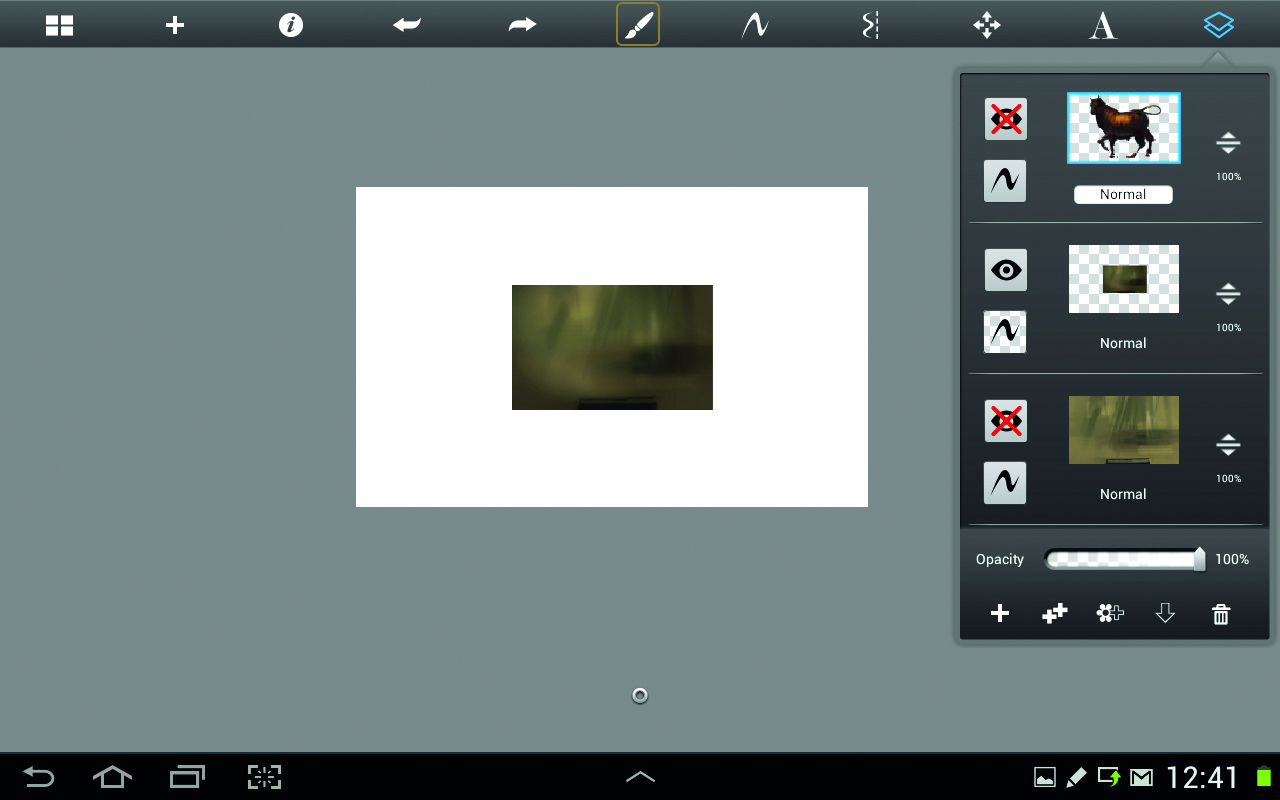The width and height of the screenshot is (1280, 800).
Task: Merge the selected layer down
Action: coord(1165,614)
